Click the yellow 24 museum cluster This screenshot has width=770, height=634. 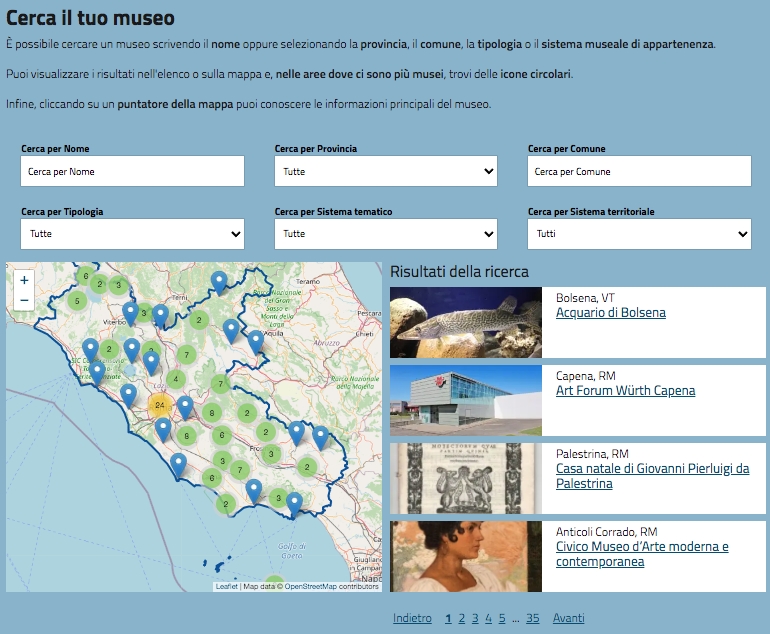pos(159,405)
